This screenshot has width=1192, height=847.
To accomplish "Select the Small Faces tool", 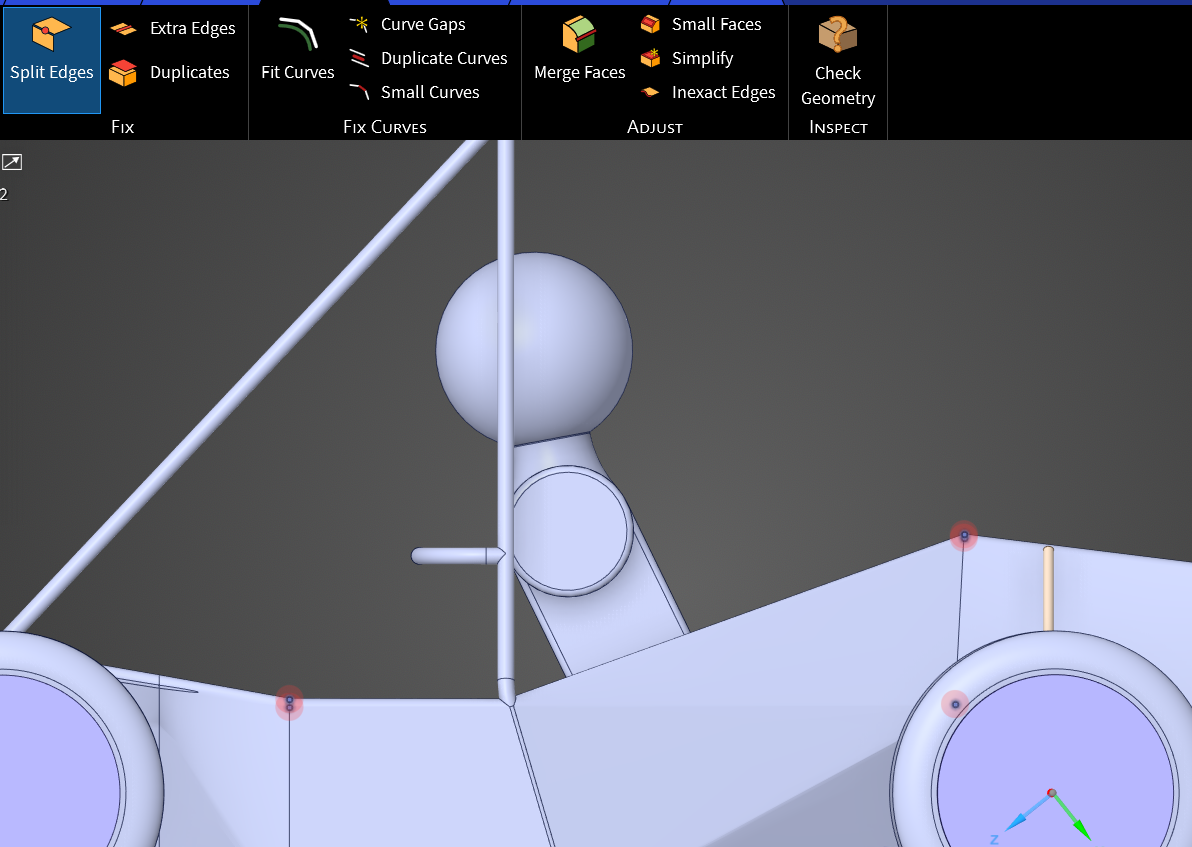I will tap(700, 24).
